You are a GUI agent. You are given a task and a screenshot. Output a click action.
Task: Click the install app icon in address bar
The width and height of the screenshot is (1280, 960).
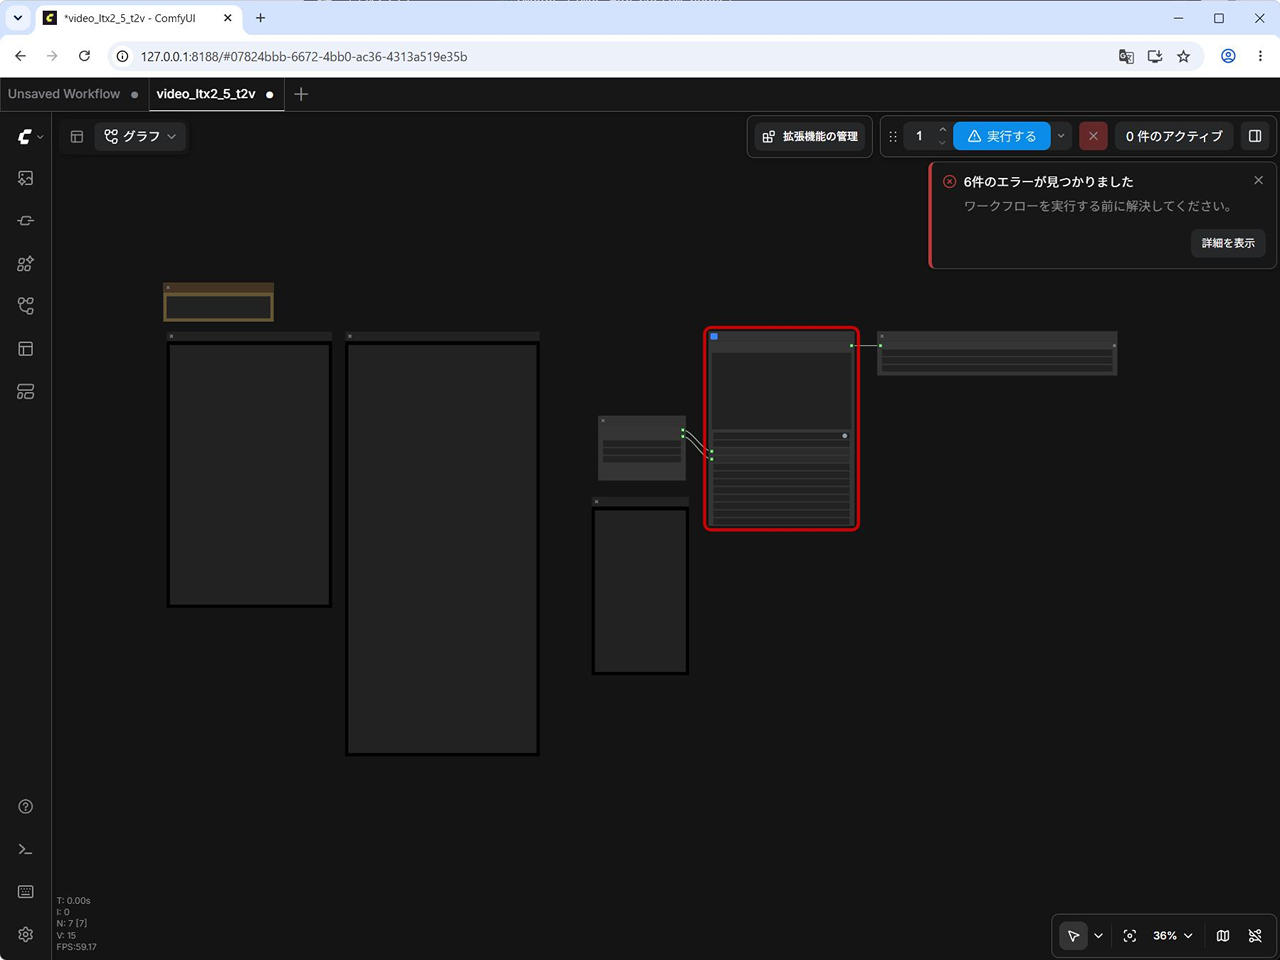[x=1155, y=57]
